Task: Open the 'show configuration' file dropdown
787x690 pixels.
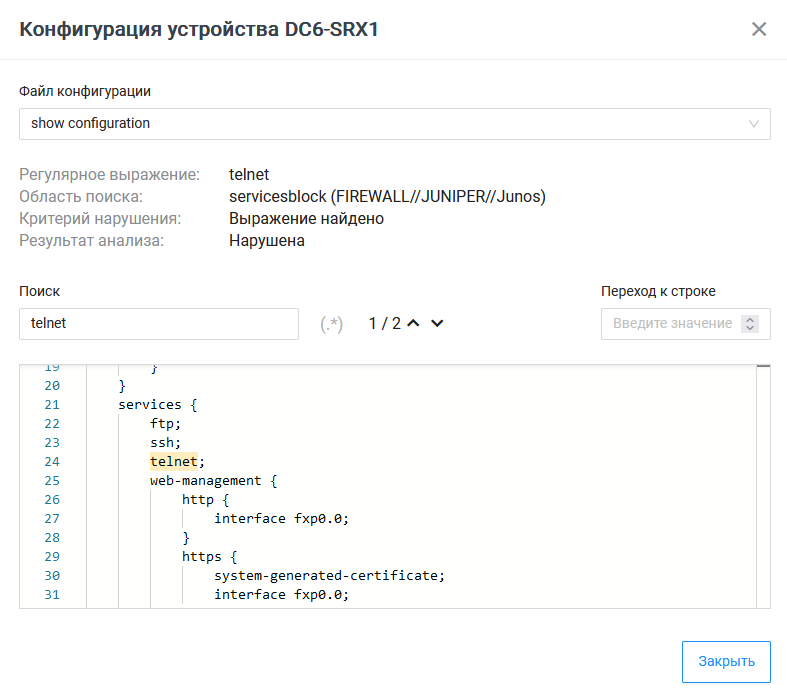Action: [x=394, y=124]
